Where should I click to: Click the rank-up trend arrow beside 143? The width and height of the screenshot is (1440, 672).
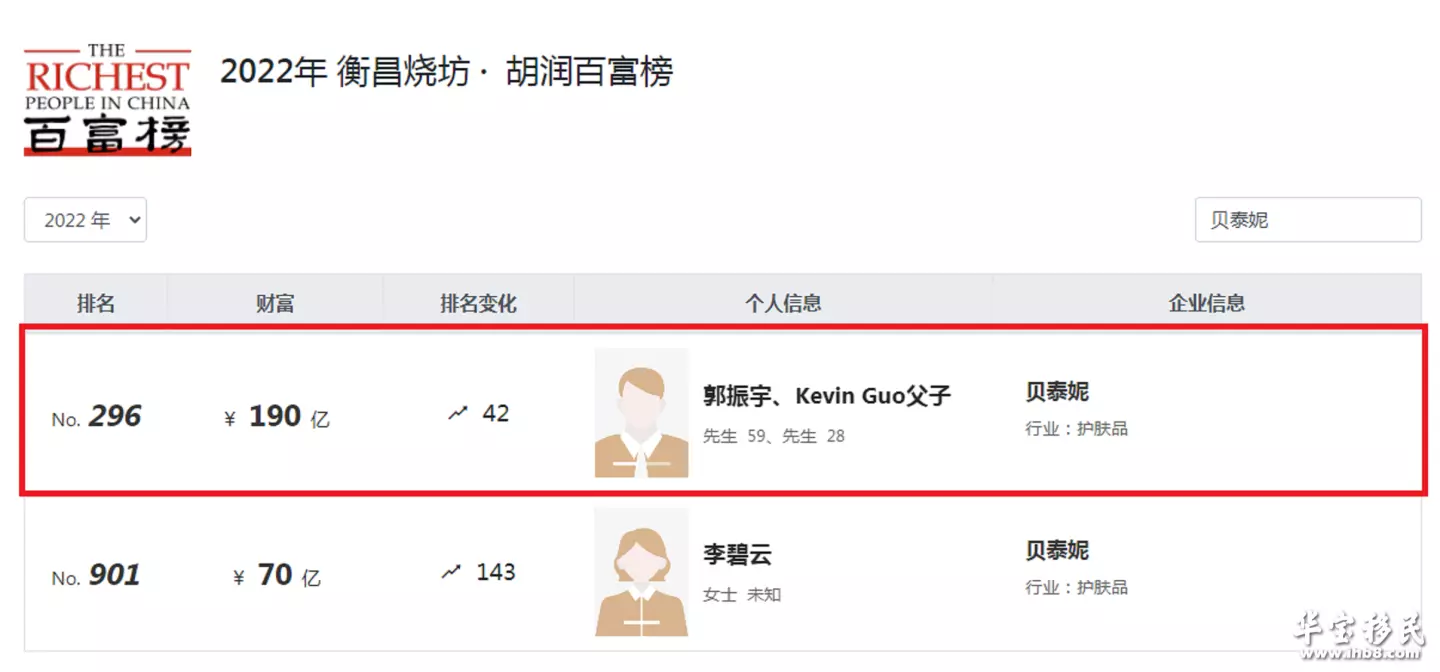pyautogui.click(x=452, y=572)
